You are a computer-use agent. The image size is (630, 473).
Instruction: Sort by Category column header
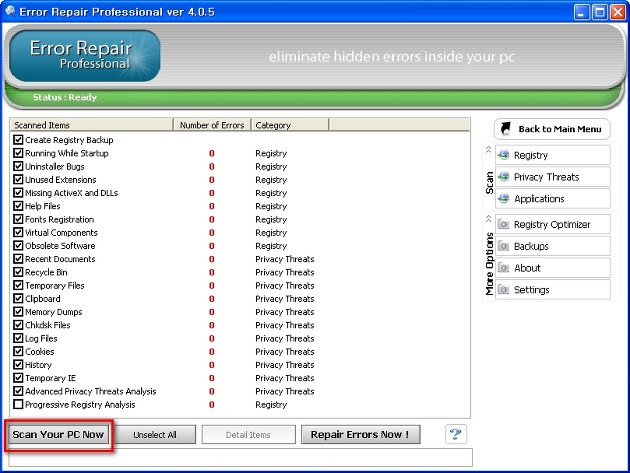click(x=290, y=125)
